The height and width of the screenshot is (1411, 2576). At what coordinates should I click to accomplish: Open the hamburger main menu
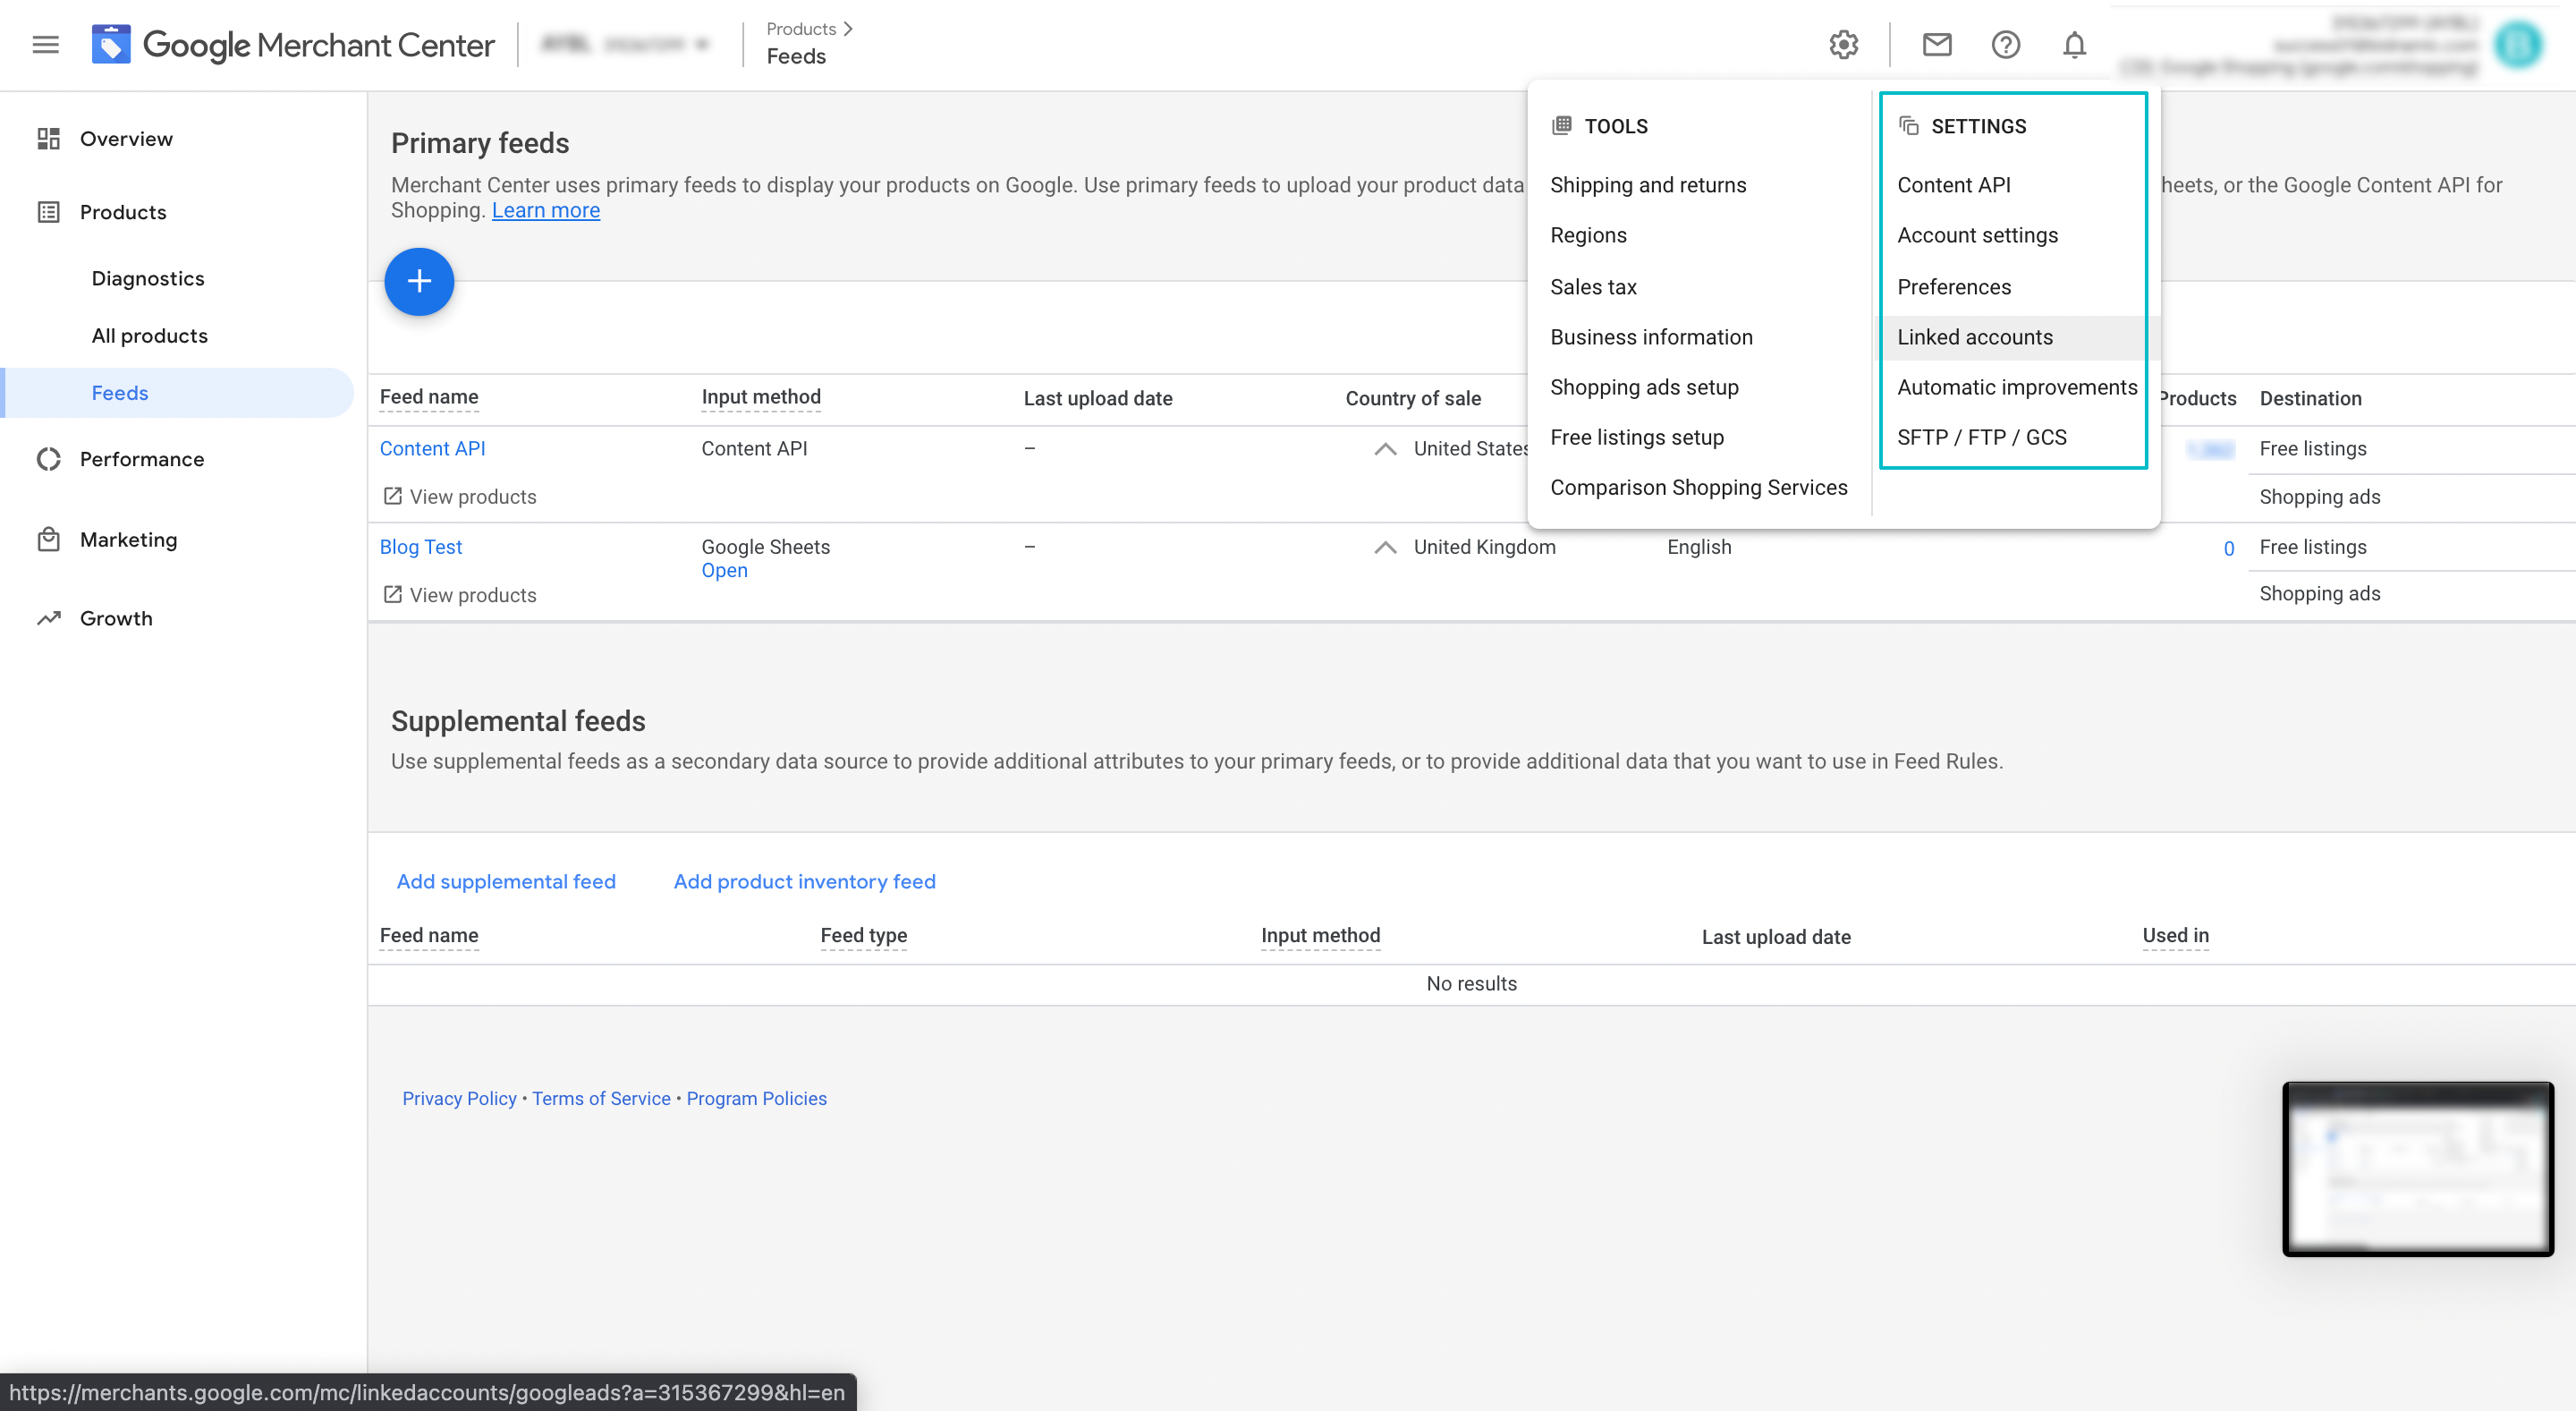46,45
